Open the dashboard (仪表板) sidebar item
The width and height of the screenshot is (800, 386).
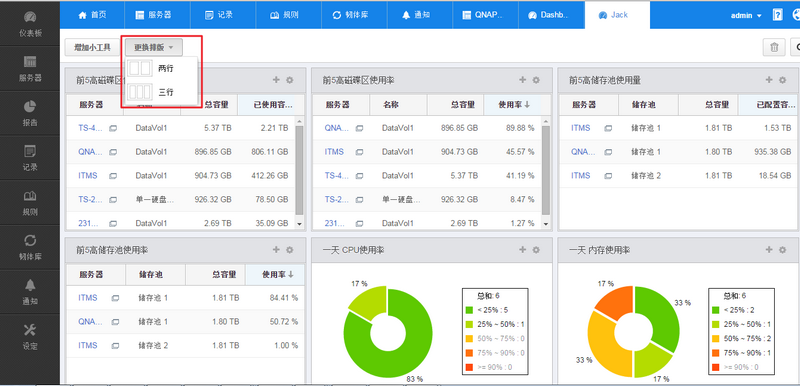30,23
